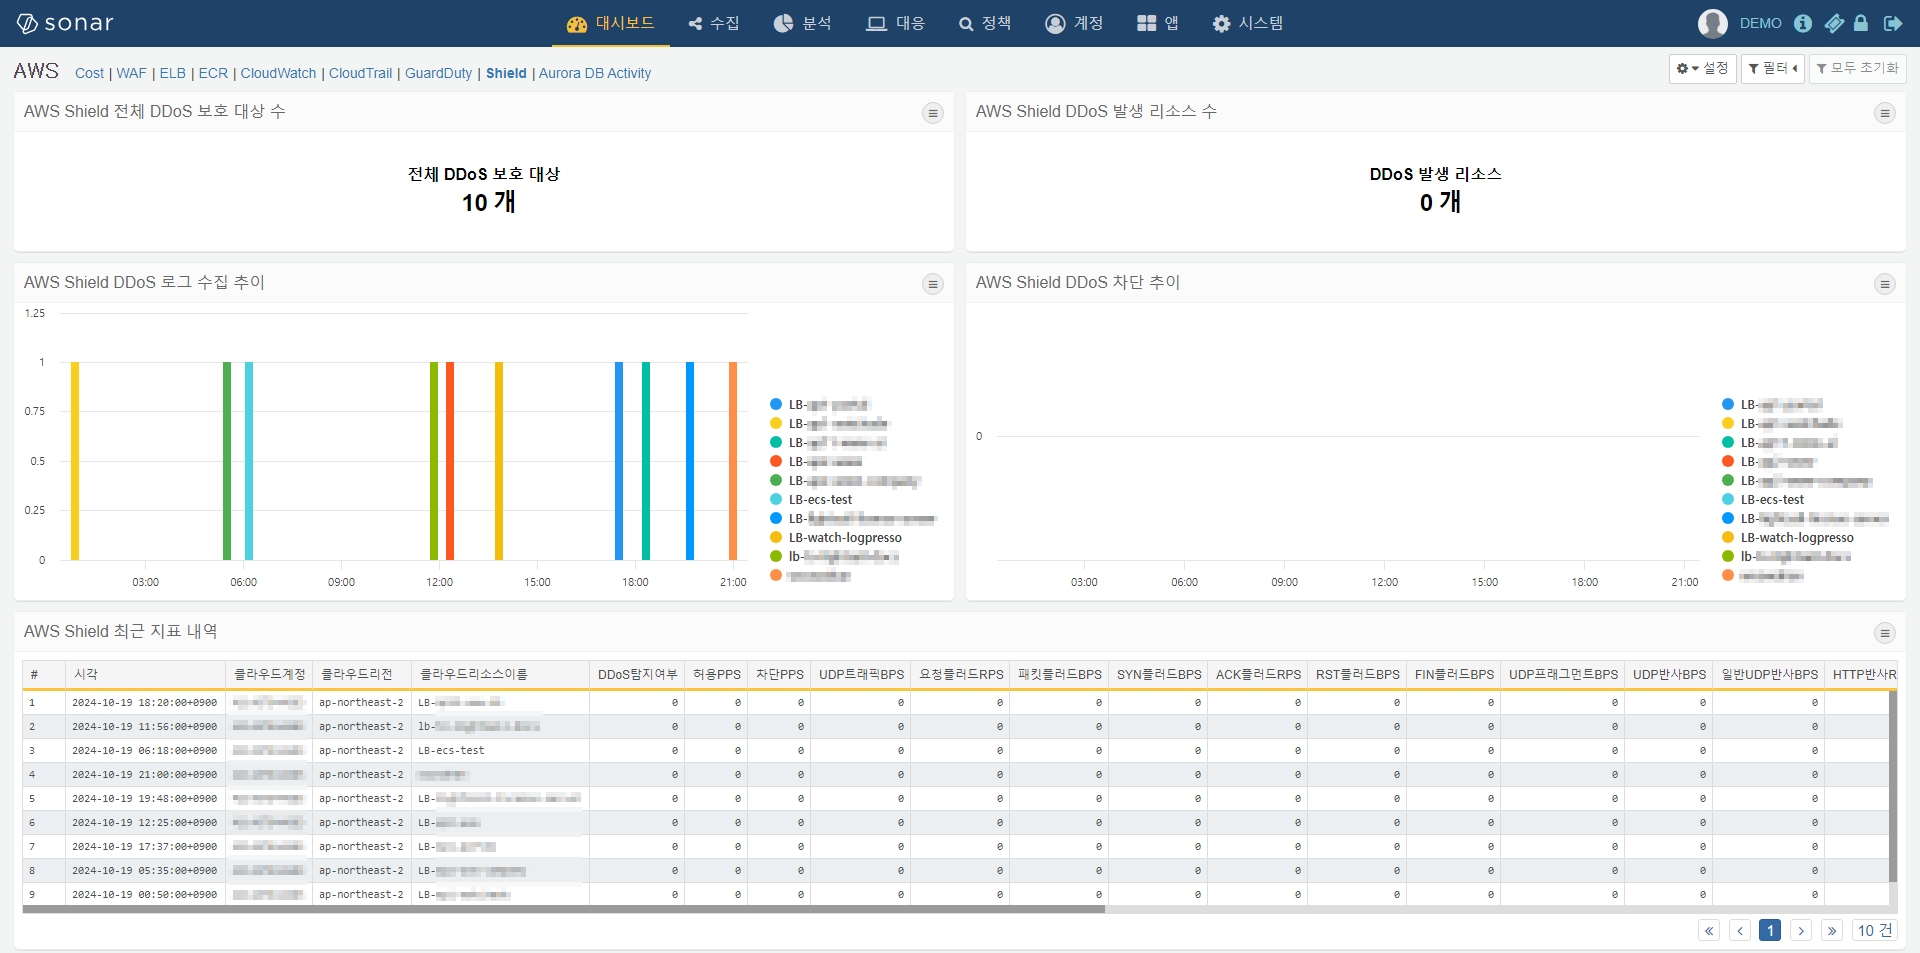The image size is (1920, 953).
Task: Select cell '2024-10-19 21:00:00+0900'
Action: tap(145, 775)
